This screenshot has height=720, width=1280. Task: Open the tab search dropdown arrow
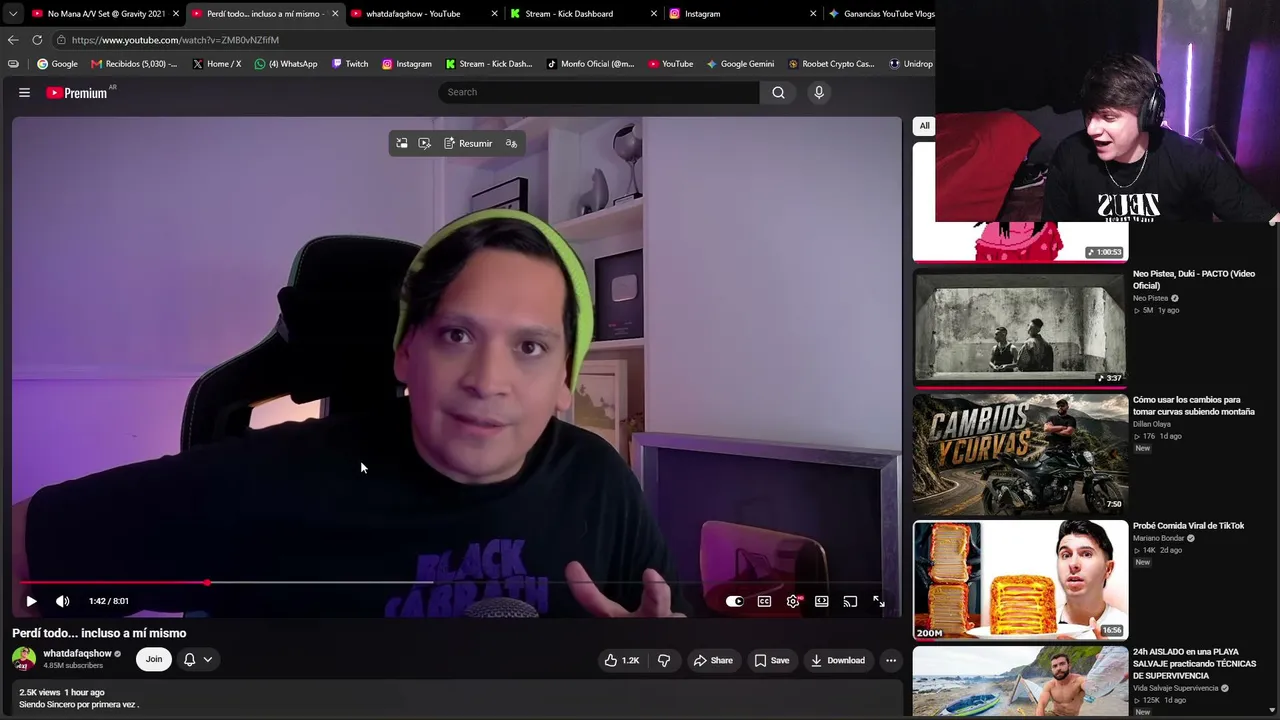[x=13, y=14]
